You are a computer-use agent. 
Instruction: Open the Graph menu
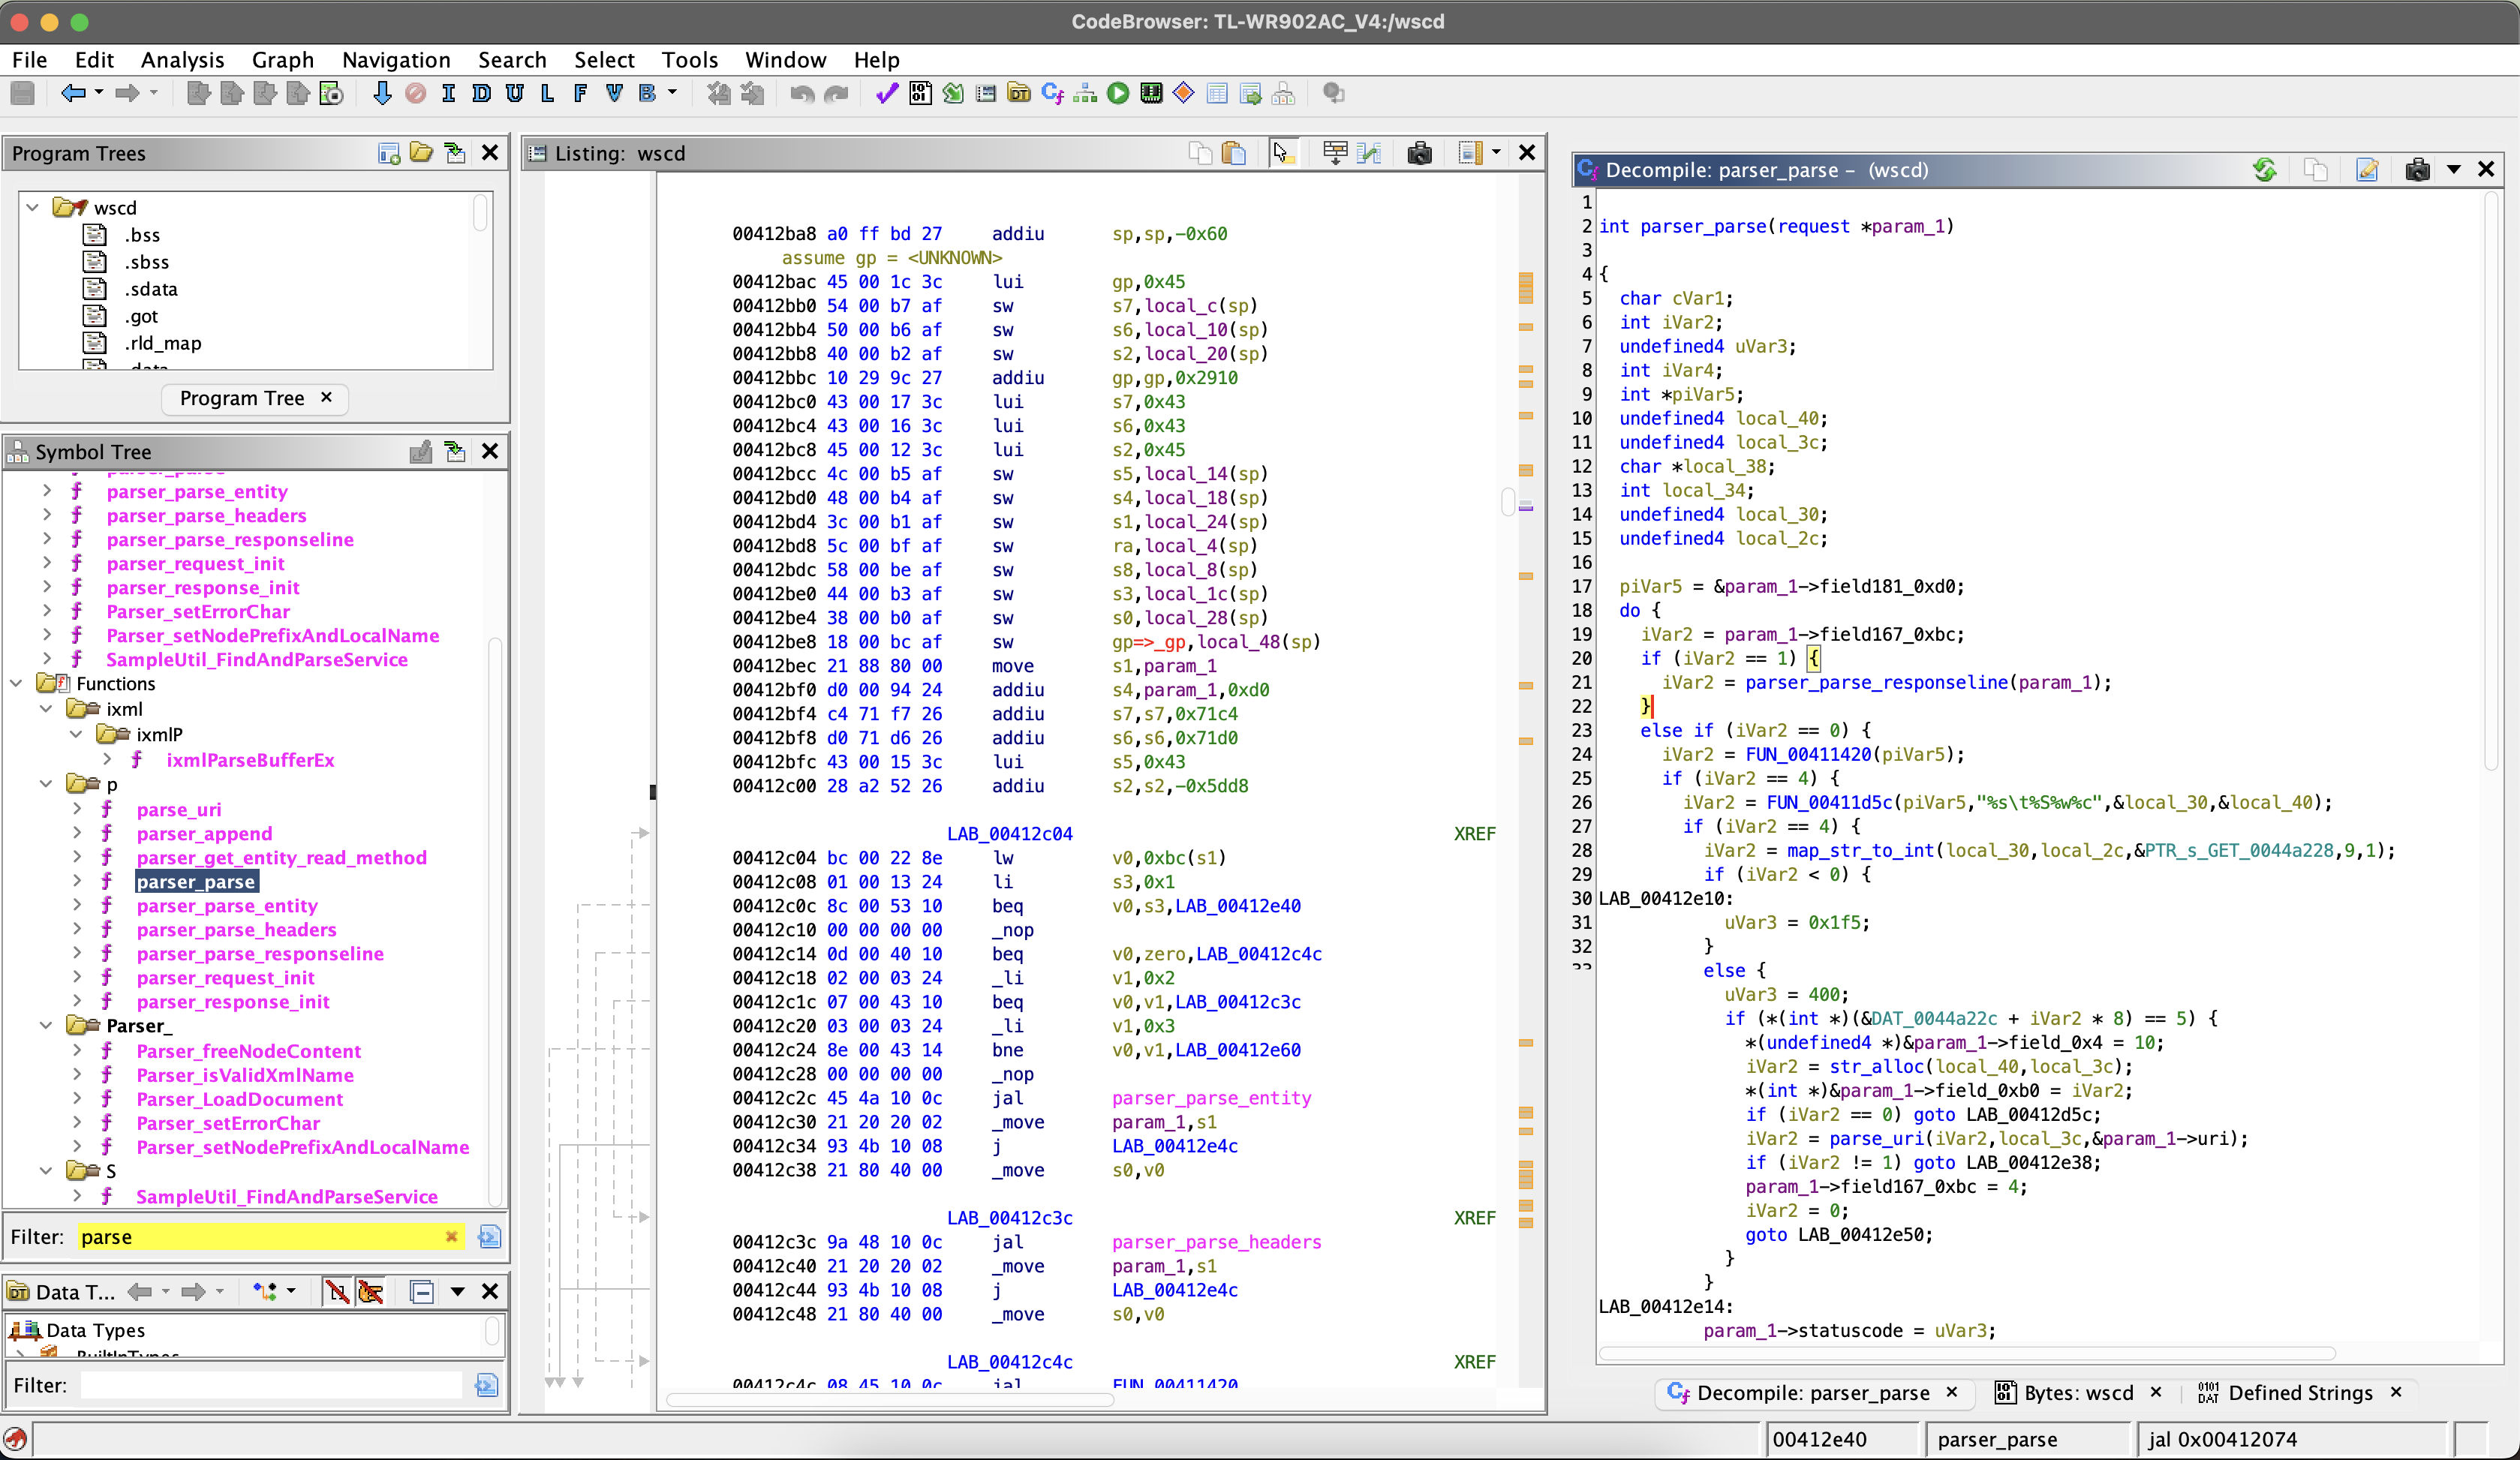(282, 60)
